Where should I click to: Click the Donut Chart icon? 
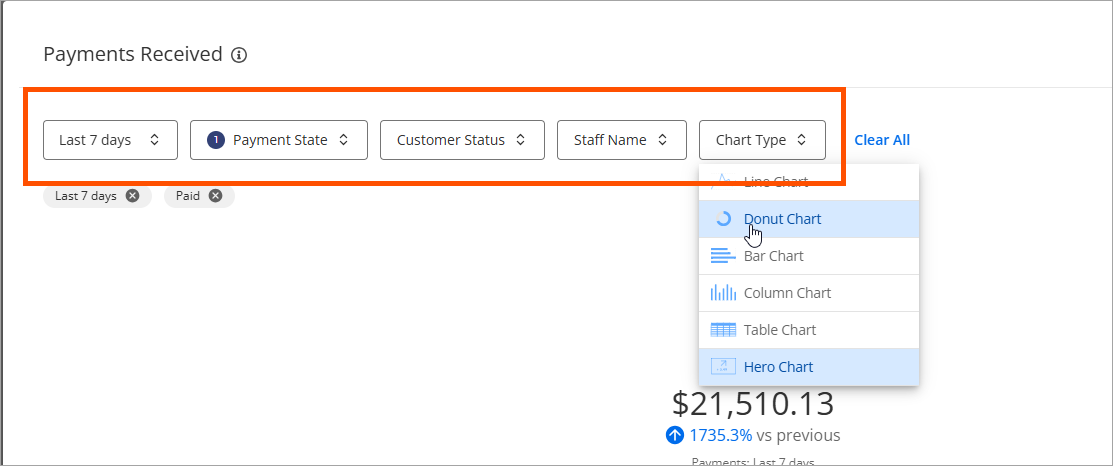(723, 219)
